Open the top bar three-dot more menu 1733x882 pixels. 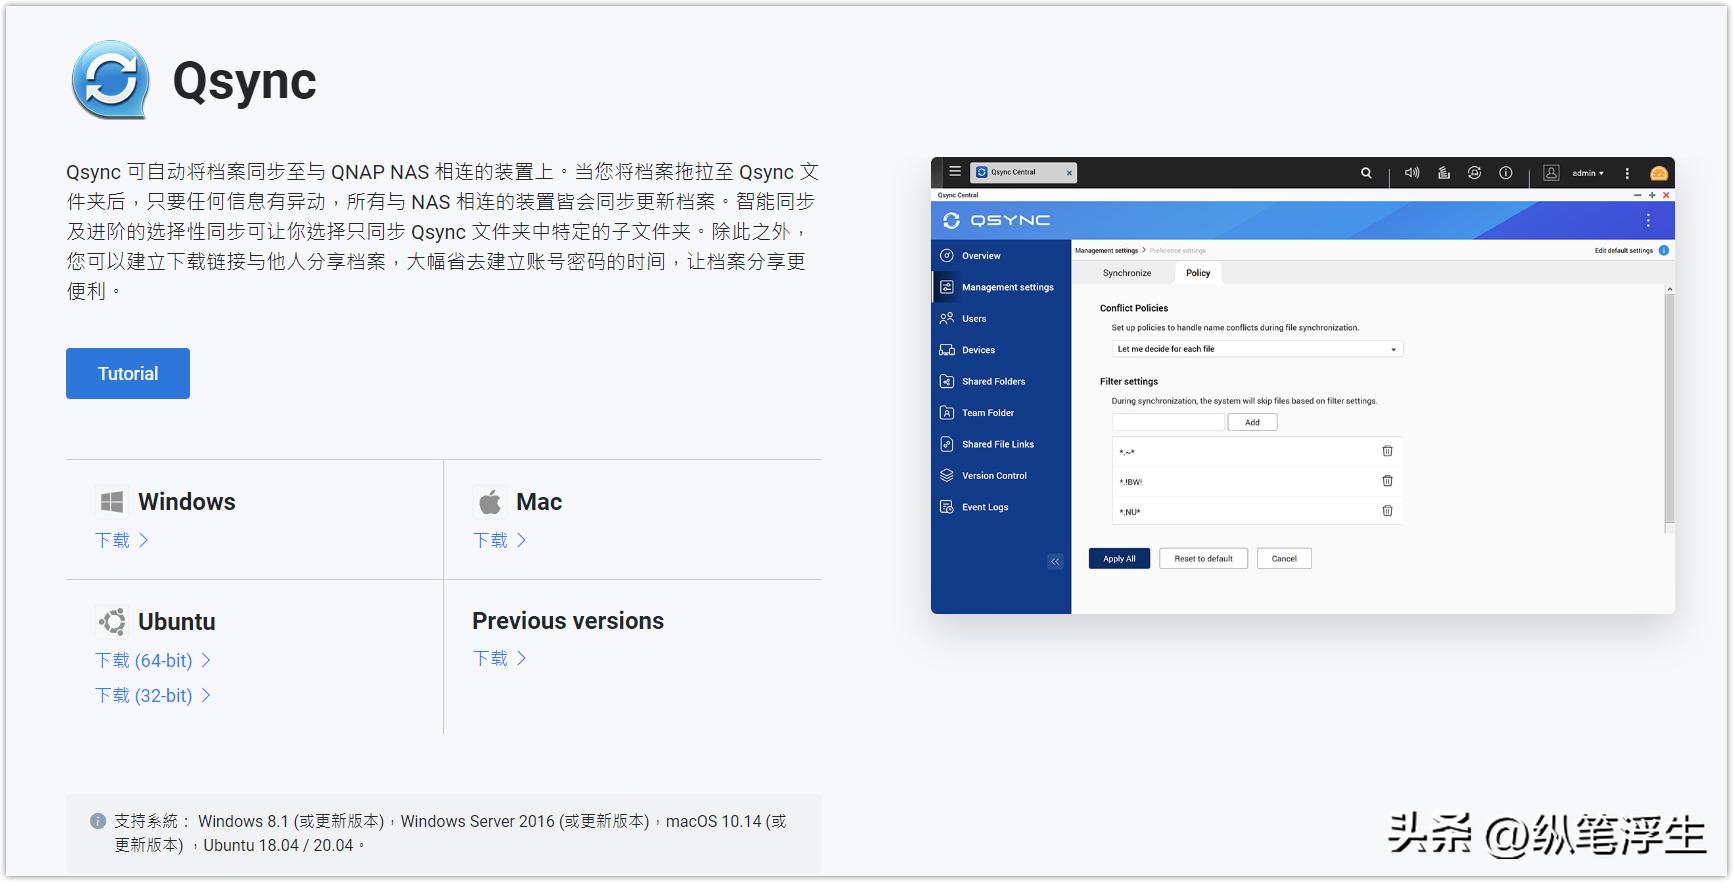tap(1627, 173)
